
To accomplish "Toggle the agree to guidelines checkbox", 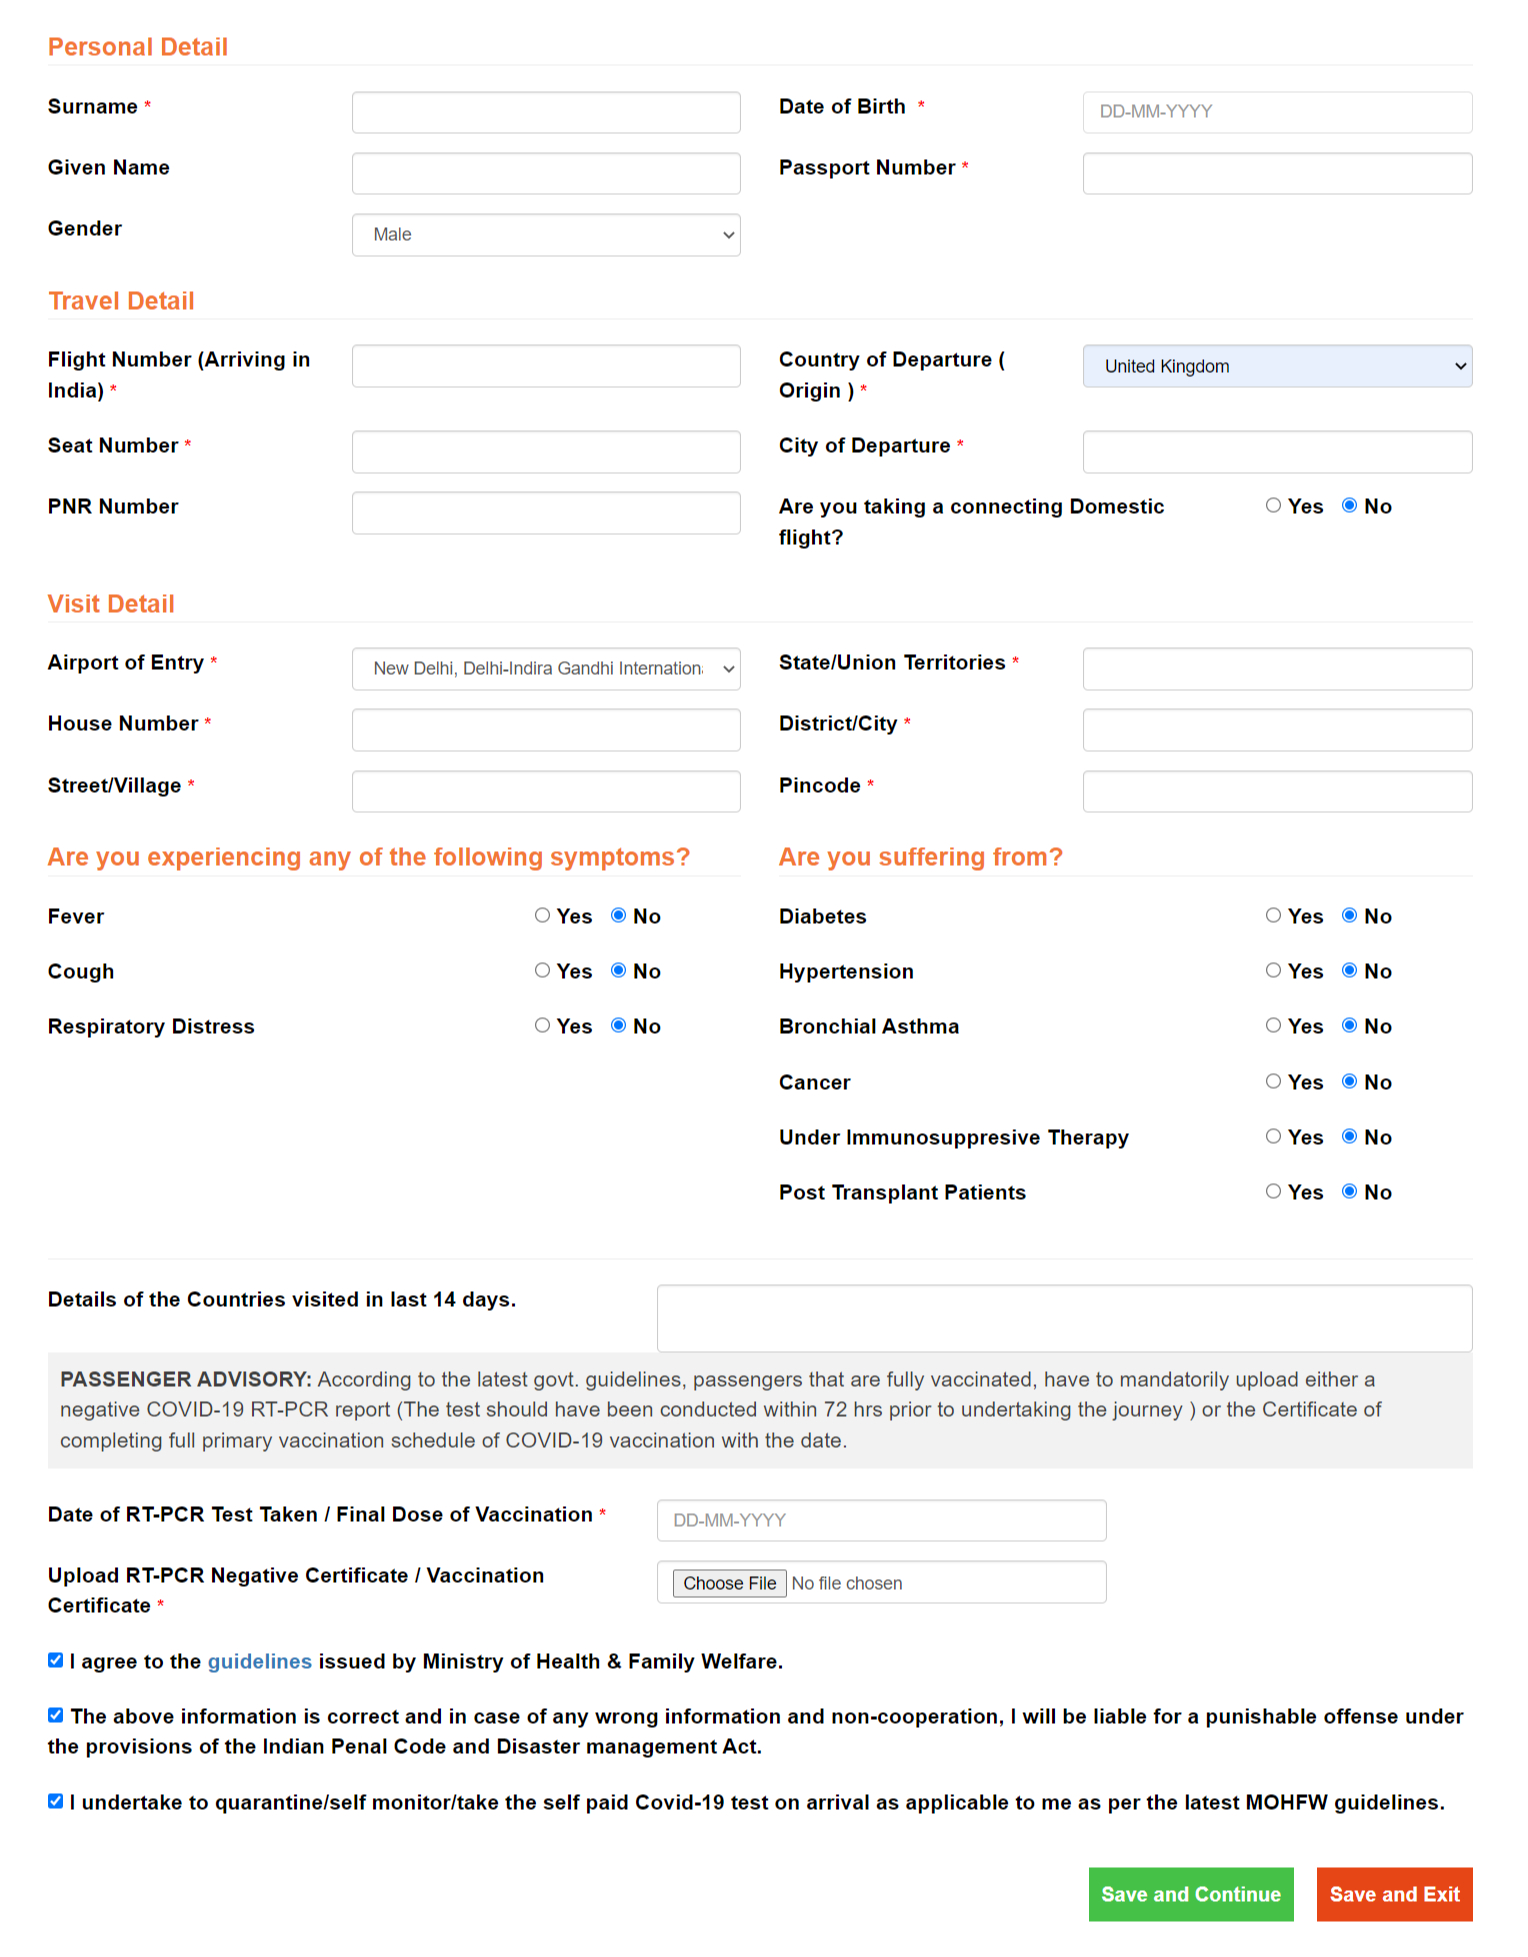I will click(56, 1661).
